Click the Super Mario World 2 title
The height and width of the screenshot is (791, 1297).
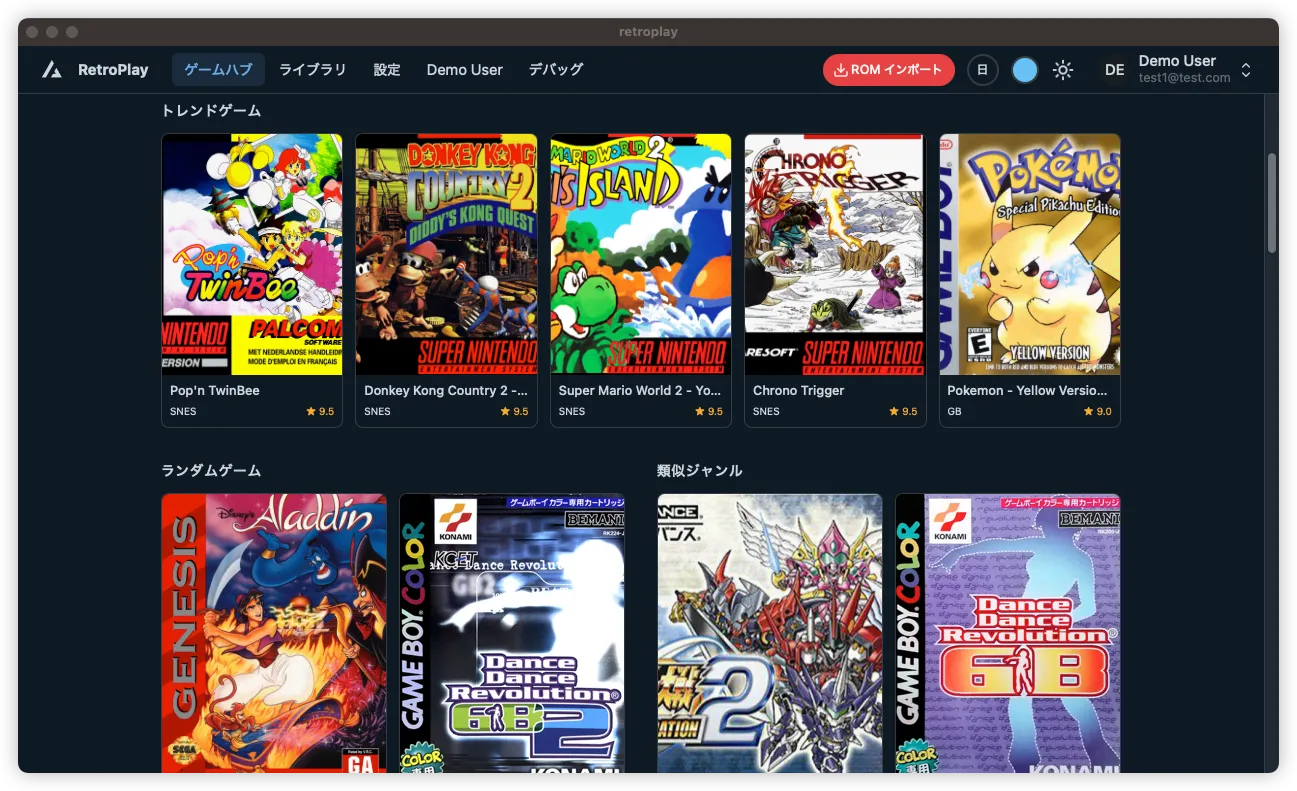pos(640,391)
